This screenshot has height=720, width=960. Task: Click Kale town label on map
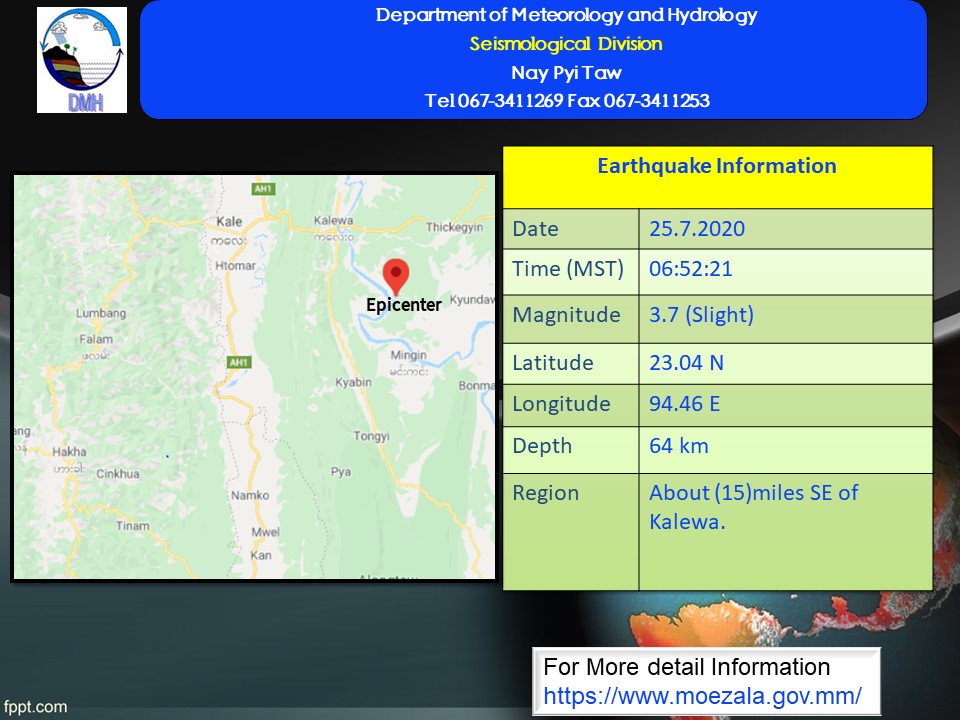tap(230, 222)
